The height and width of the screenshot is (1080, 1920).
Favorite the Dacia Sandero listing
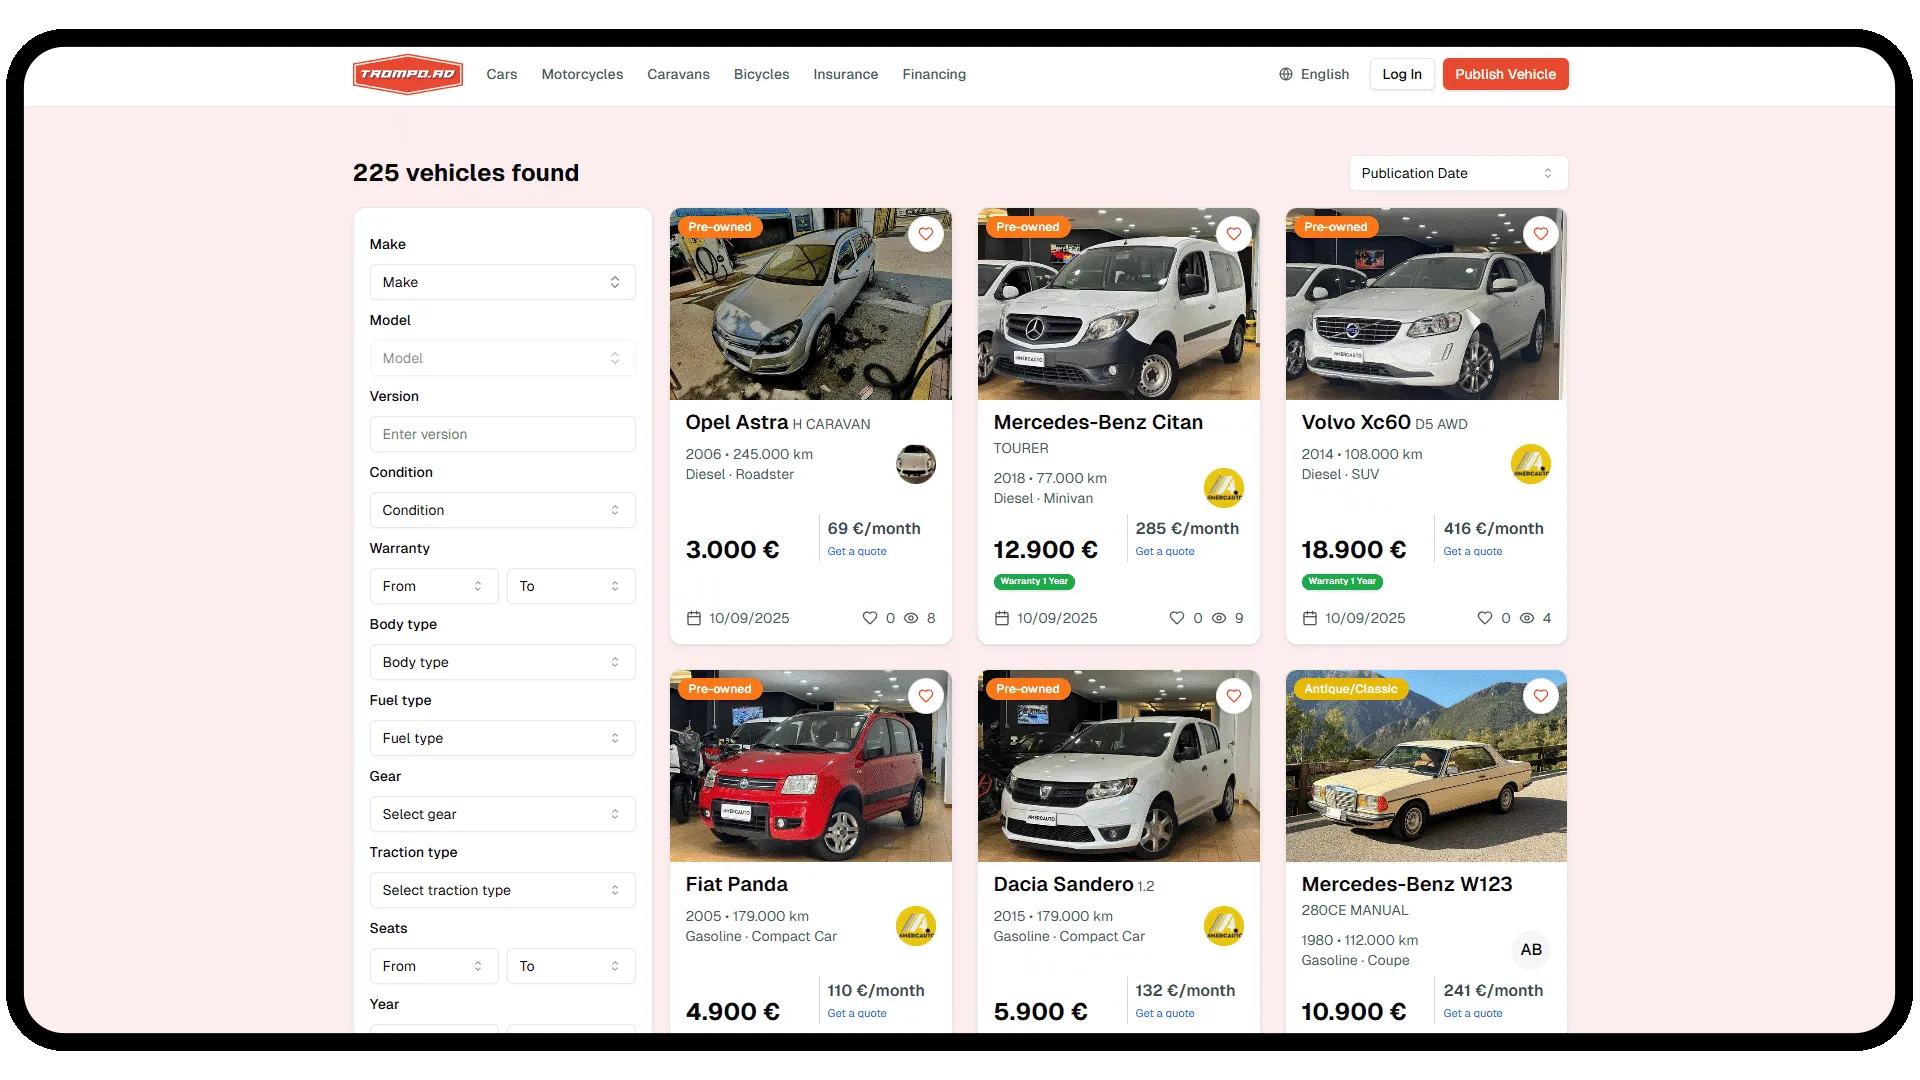pos(1234,696)
